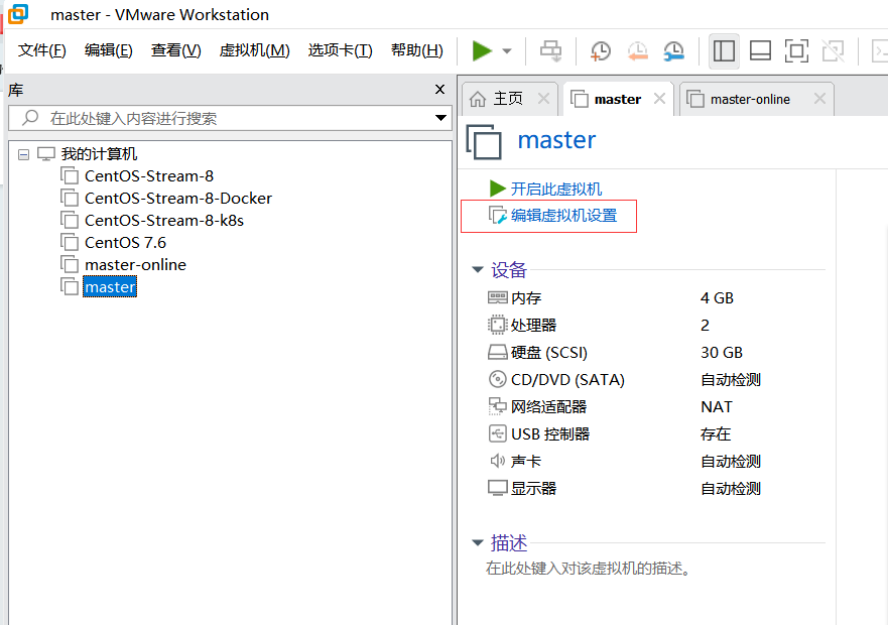Open the 编辑(E) menu

[x=108, y=50]
